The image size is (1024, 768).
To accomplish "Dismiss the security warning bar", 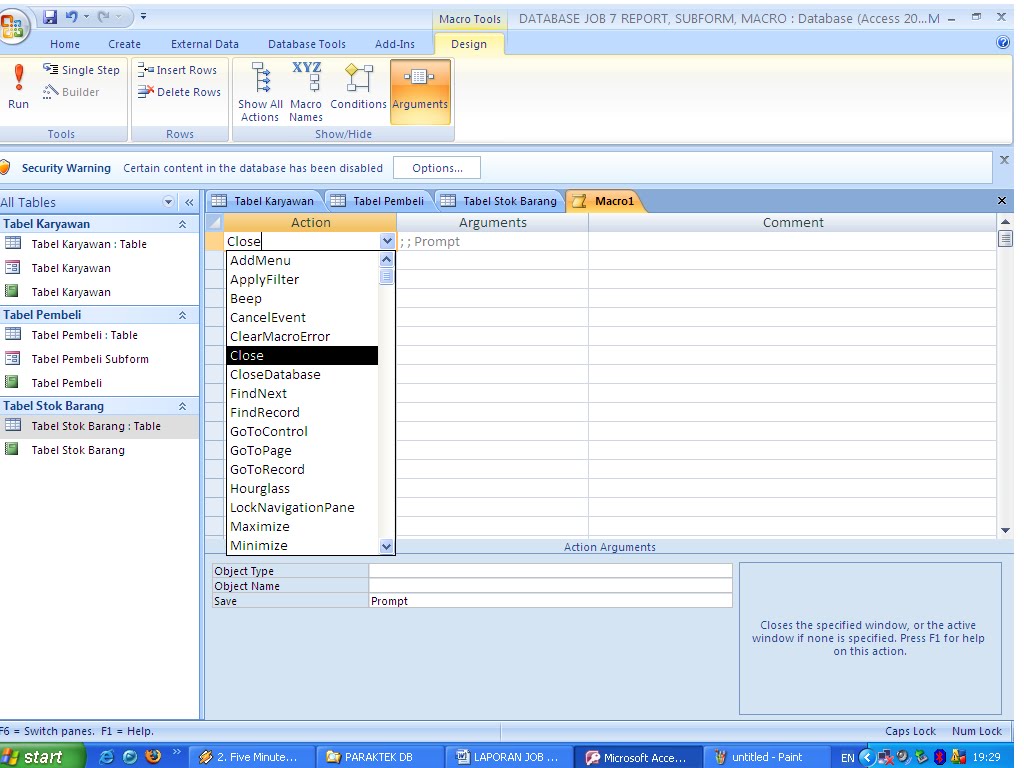I will [x=1004, y=159].
